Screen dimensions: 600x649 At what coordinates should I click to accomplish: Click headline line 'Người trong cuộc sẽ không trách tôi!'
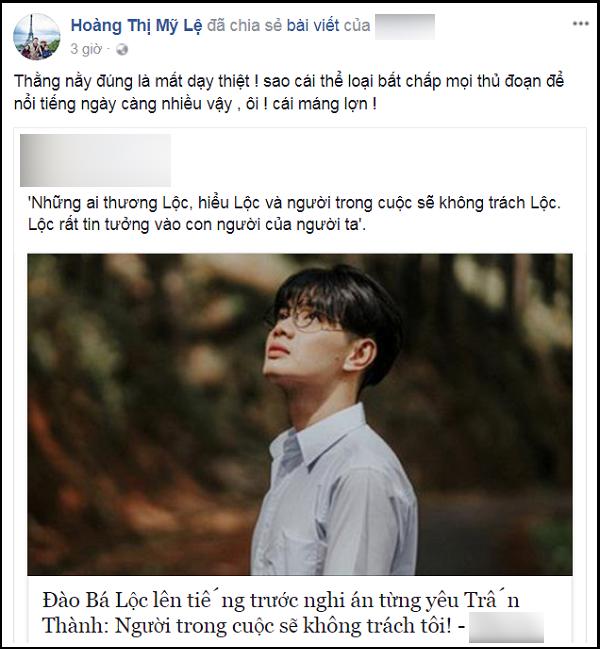click(283, 626)
